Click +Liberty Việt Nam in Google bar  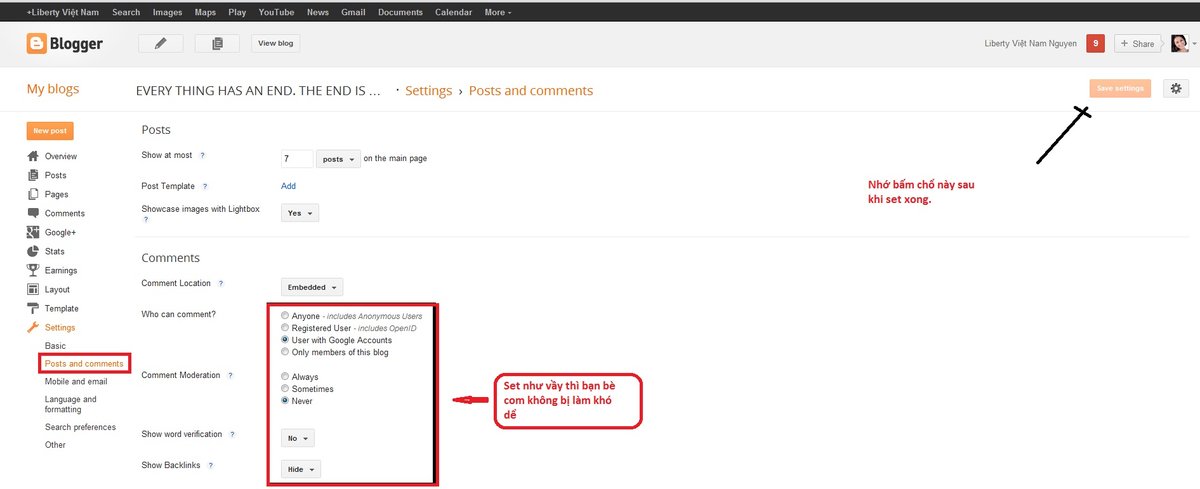coord(62,12)
